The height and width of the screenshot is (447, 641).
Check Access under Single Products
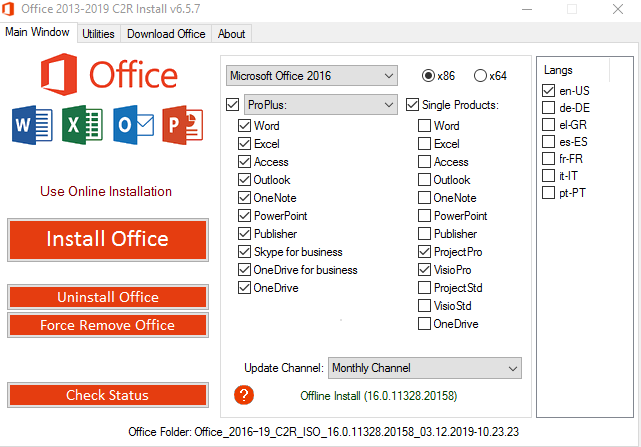(424, 162)
